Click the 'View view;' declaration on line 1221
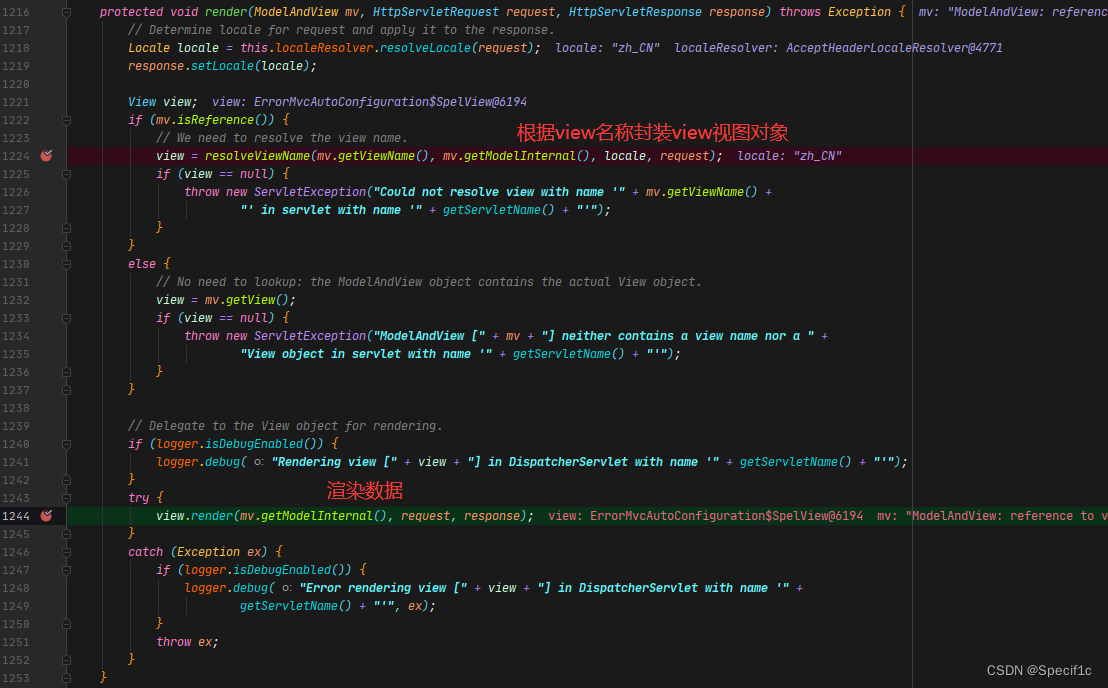 point(163,102)
